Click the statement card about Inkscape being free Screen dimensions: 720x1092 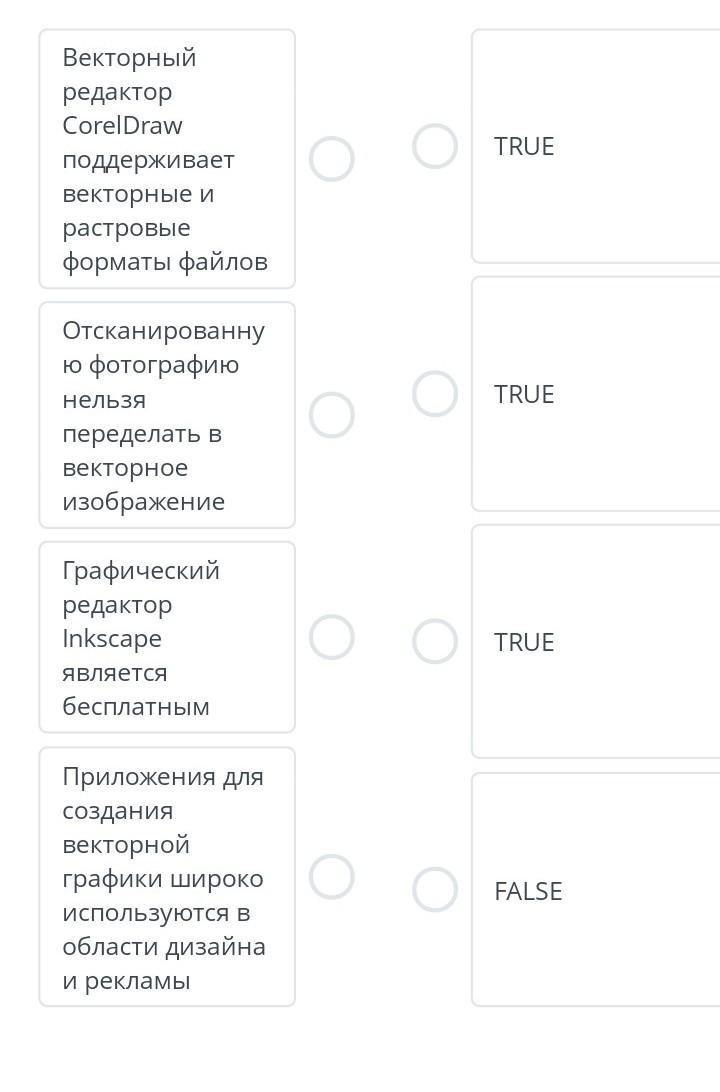(x=167, y=637)
